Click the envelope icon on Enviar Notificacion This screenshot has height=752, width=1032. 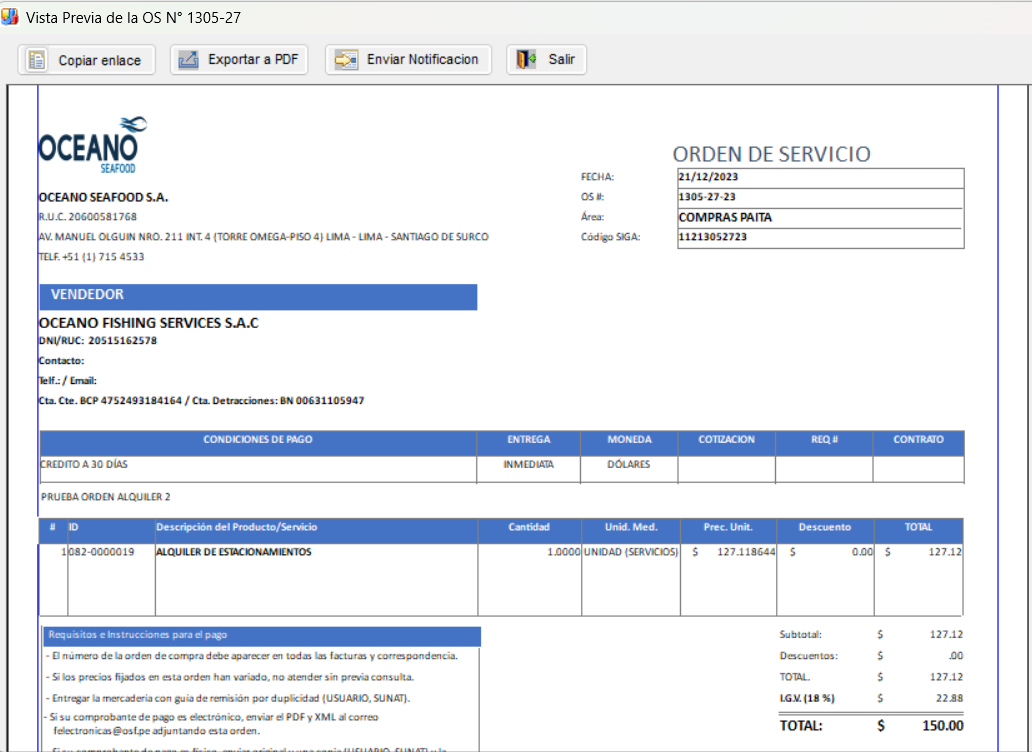click(346, 60)
